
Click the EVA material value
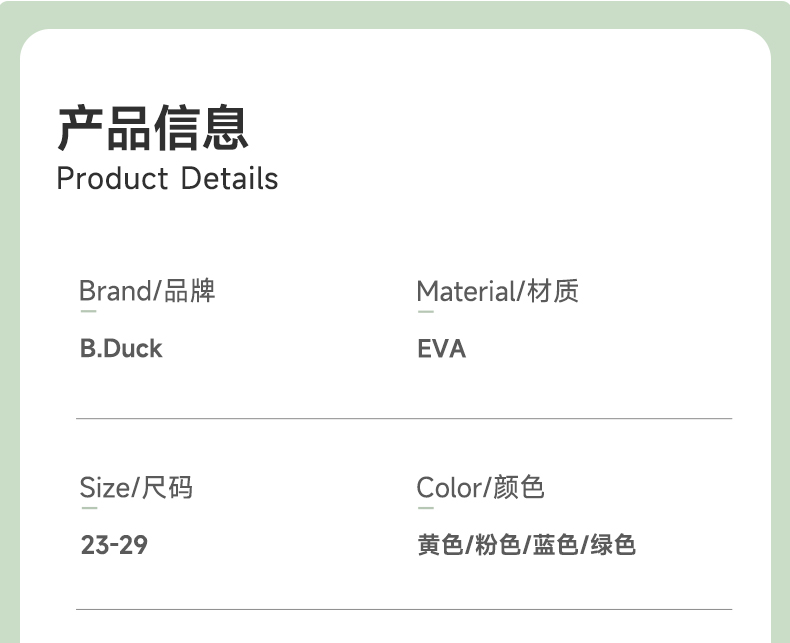[x=441, y=349]
